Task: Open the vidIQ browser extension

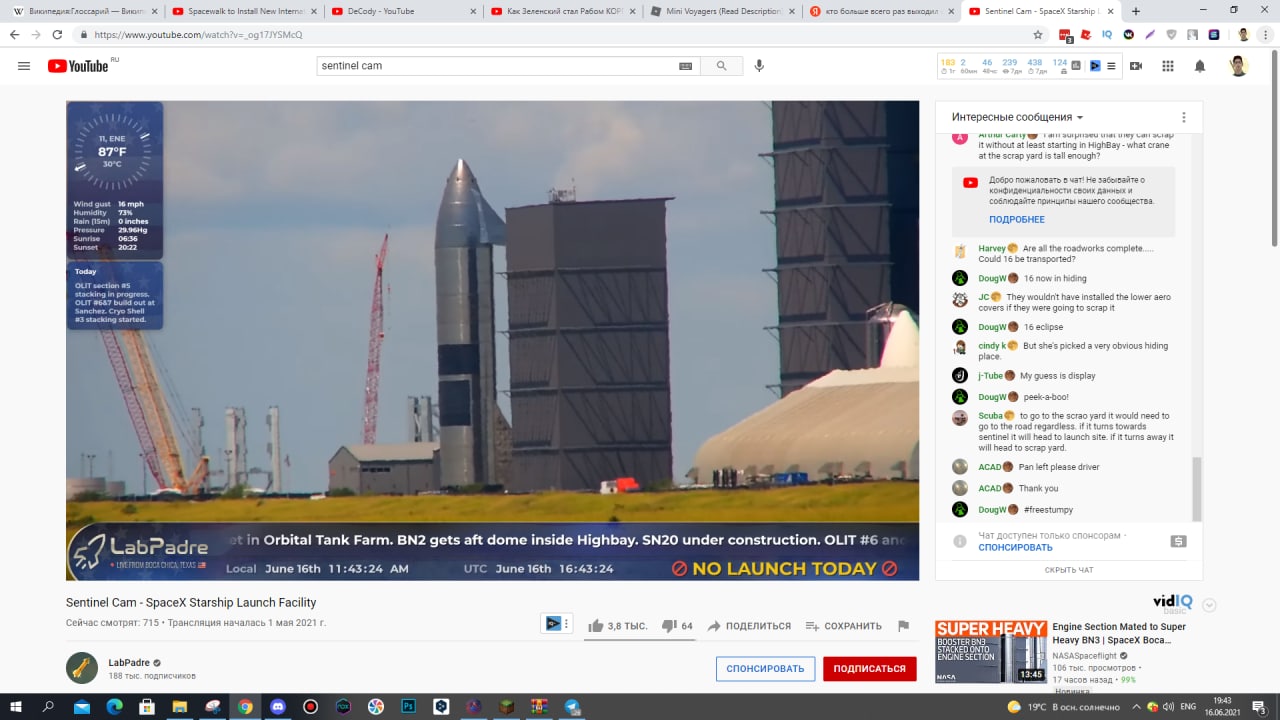Action: click(x=1106, y=34)
